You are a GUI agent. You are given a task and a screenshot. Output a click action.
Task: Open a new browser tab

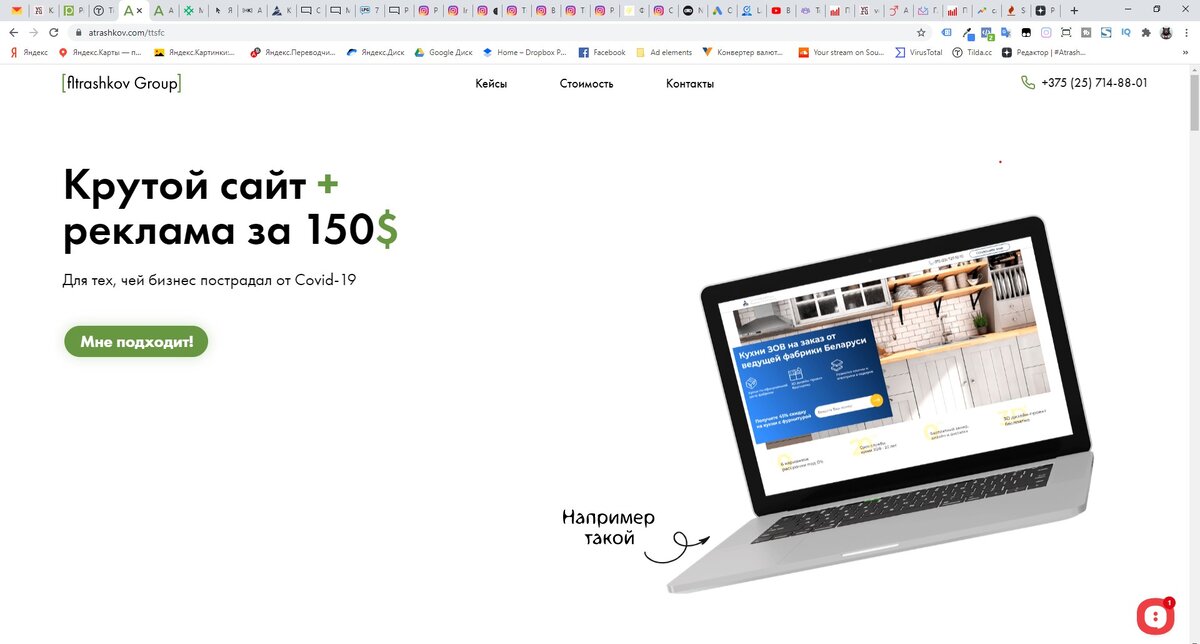click(x=1074, y=10)
